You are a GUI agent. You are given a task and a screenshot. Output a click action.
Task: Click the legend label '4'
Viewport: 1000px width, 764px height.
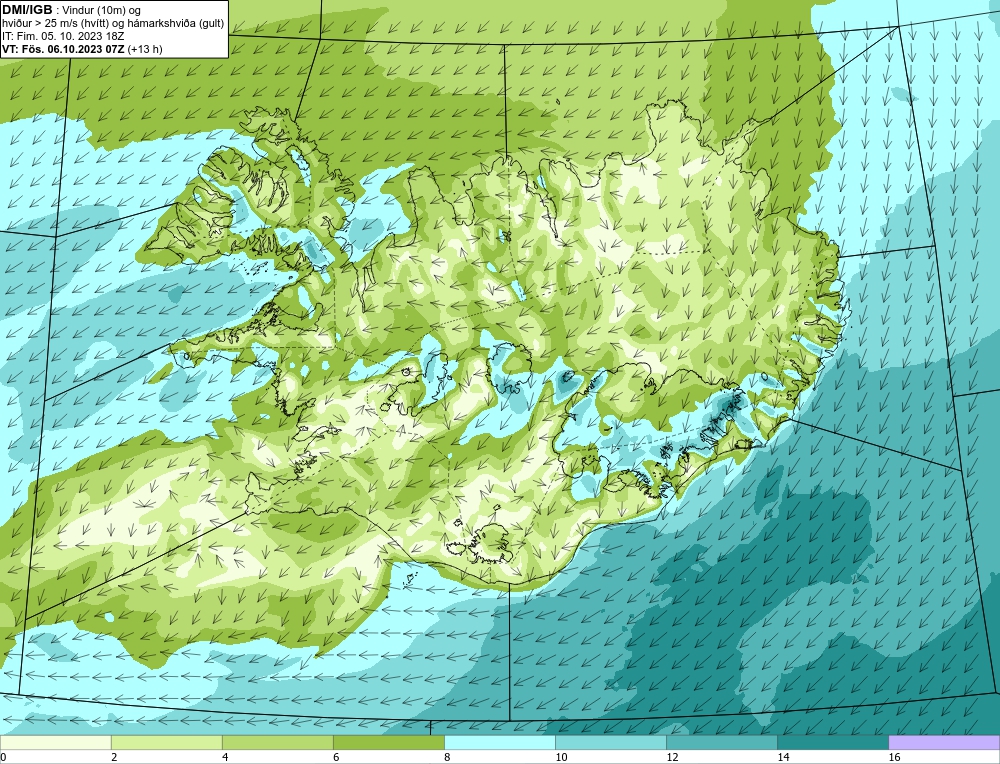[225, 757]
